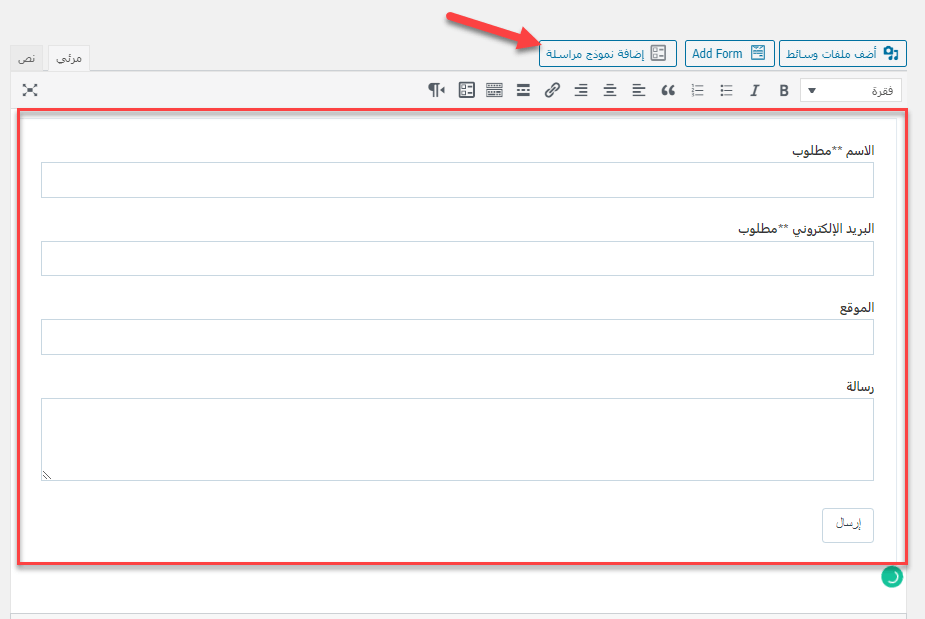The width and height of the screenshot is (925, 619).
Task: Switch to the مرئي visual tab
Action: point(68,58)
